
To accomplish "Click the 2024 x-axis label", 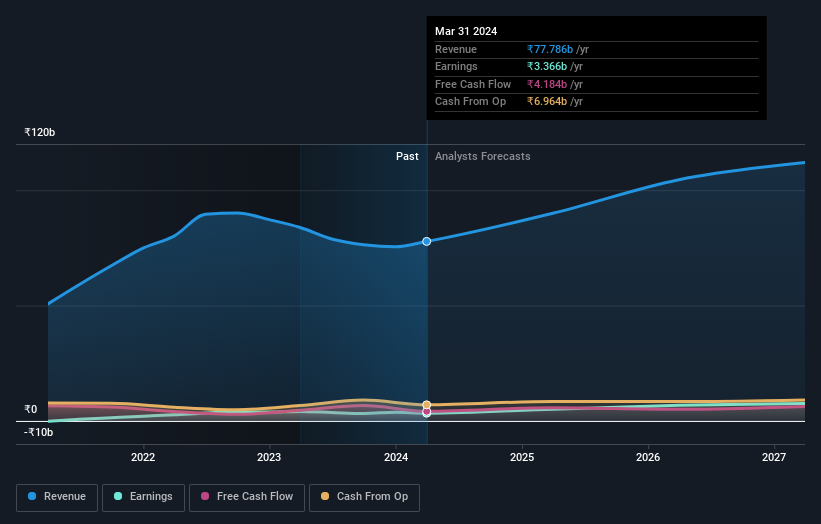I will pos(396,457).
